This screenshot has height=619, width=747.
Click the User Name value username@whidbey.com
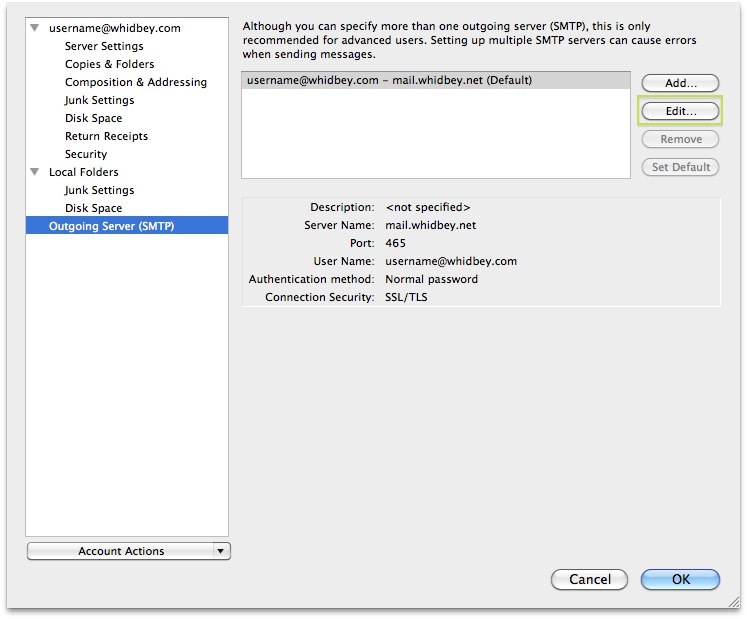pos(451,262)
